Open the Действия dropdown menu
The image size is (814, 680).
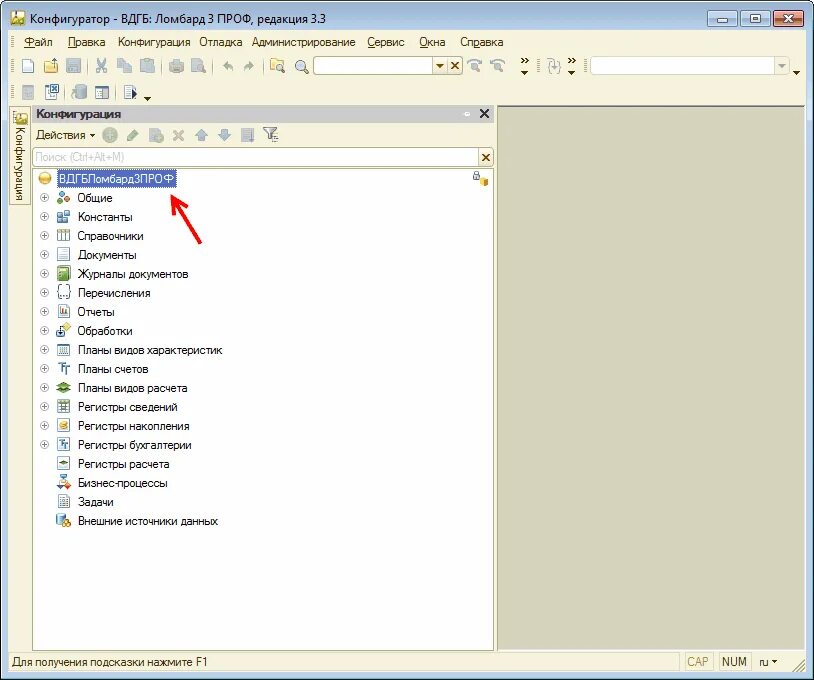click(65, 135)
